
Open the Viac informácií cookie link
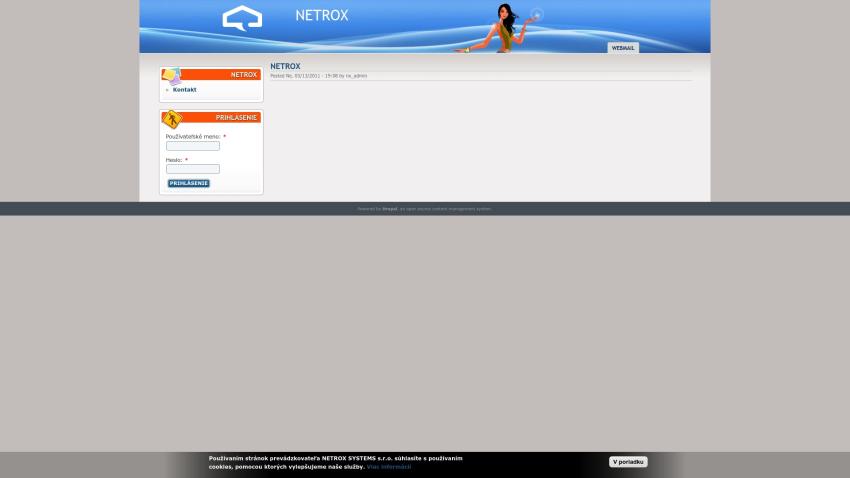click(x=389, y=467)
